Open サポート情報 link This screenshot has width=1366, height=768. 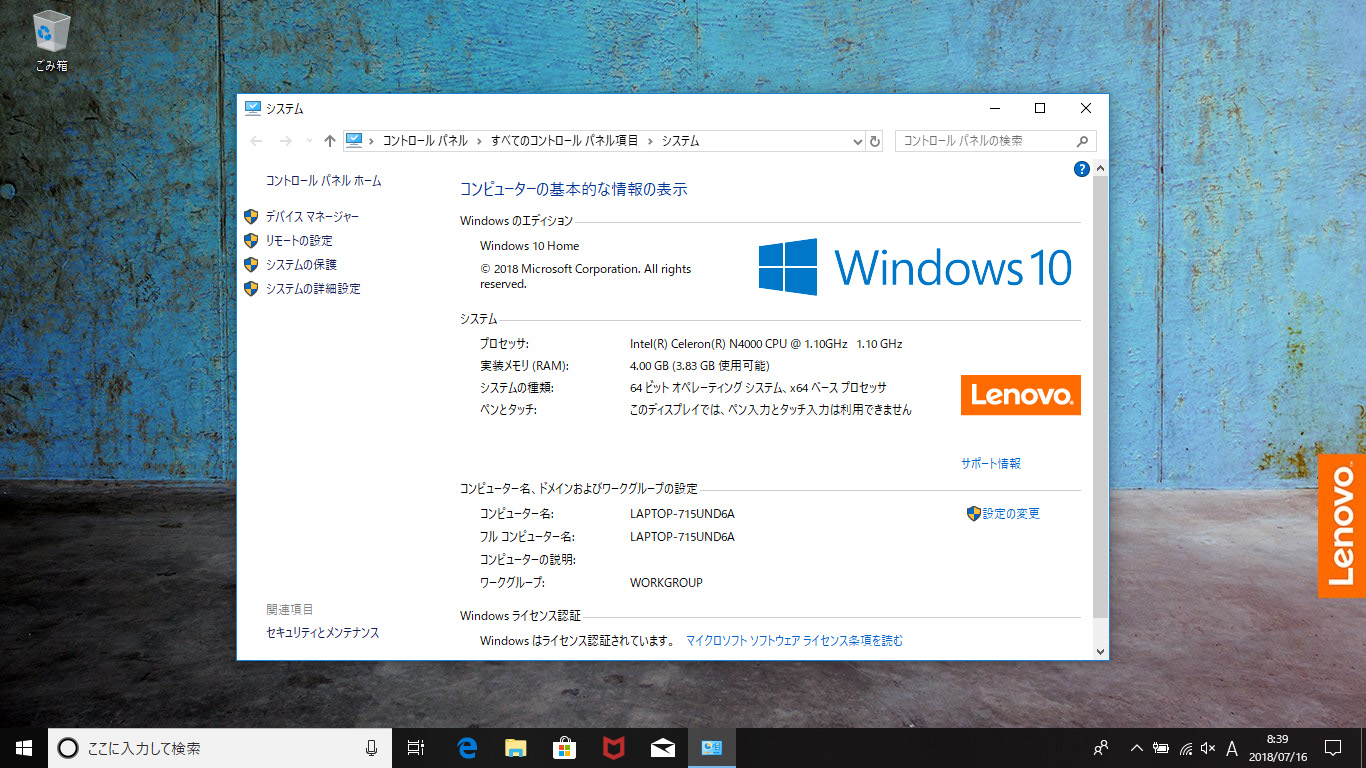[x=991, y=464]
